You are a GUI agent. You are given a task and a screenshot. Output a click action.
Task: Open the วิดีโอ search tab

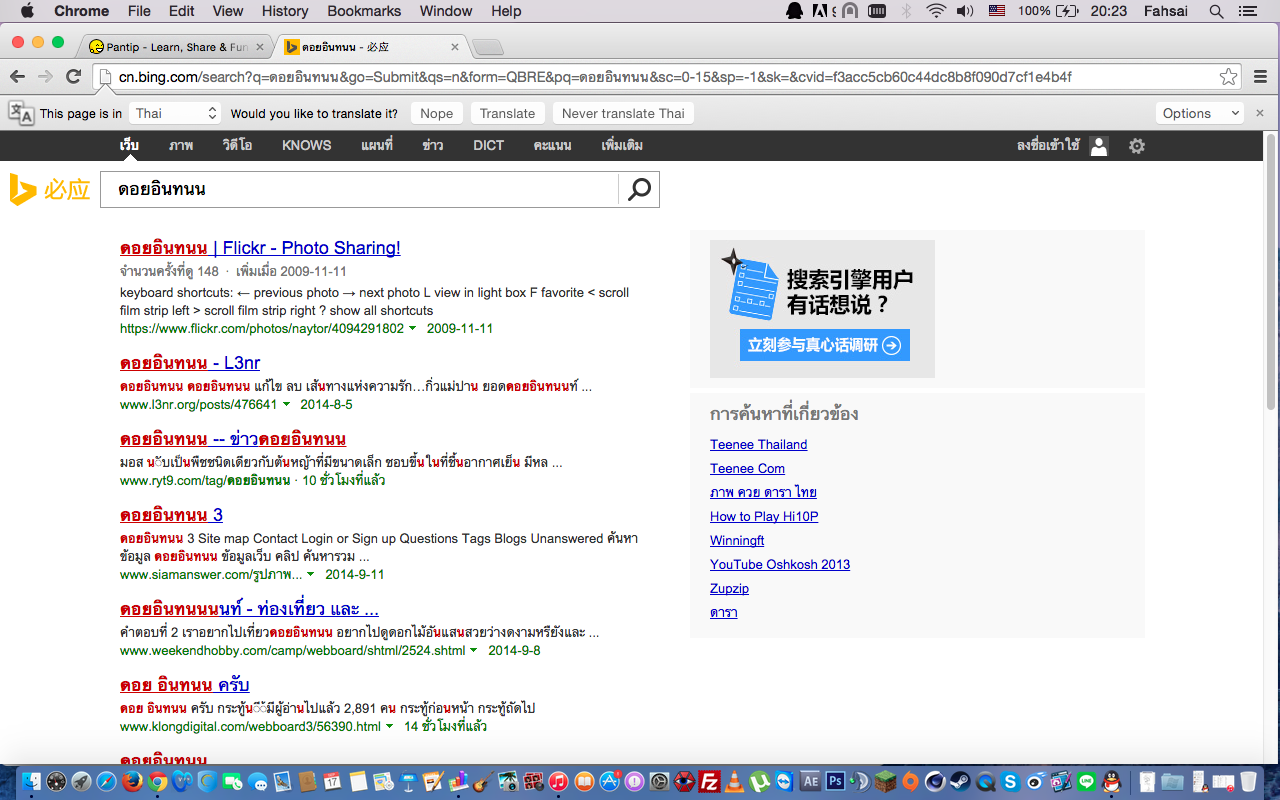tap(237, 145)
